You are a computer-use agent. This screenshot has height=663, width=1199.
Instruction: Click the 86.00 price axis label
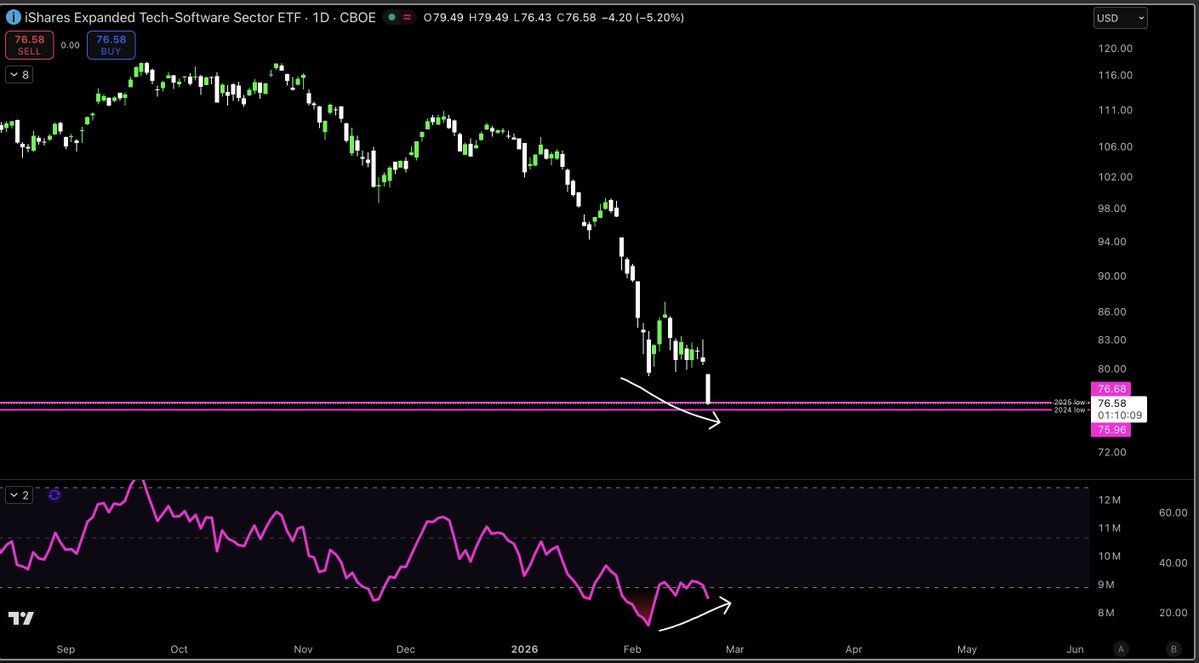pos(1114,312)
